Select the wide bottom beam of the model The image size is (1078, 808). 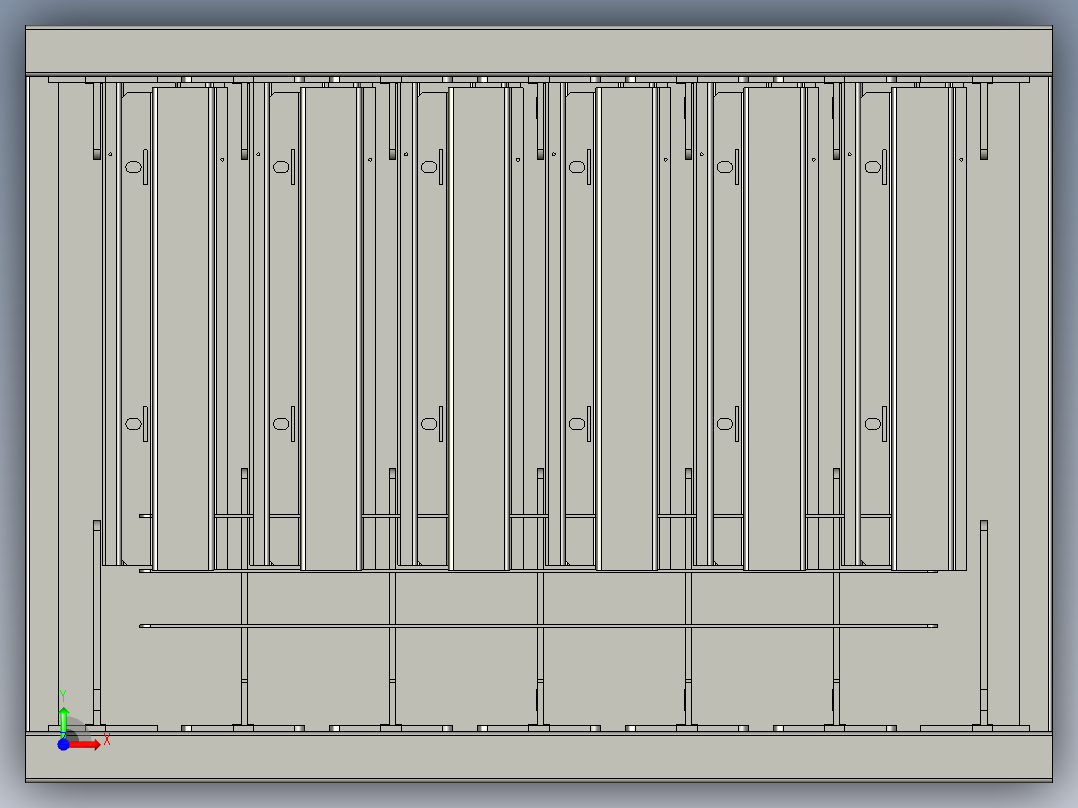click(539, 757)
